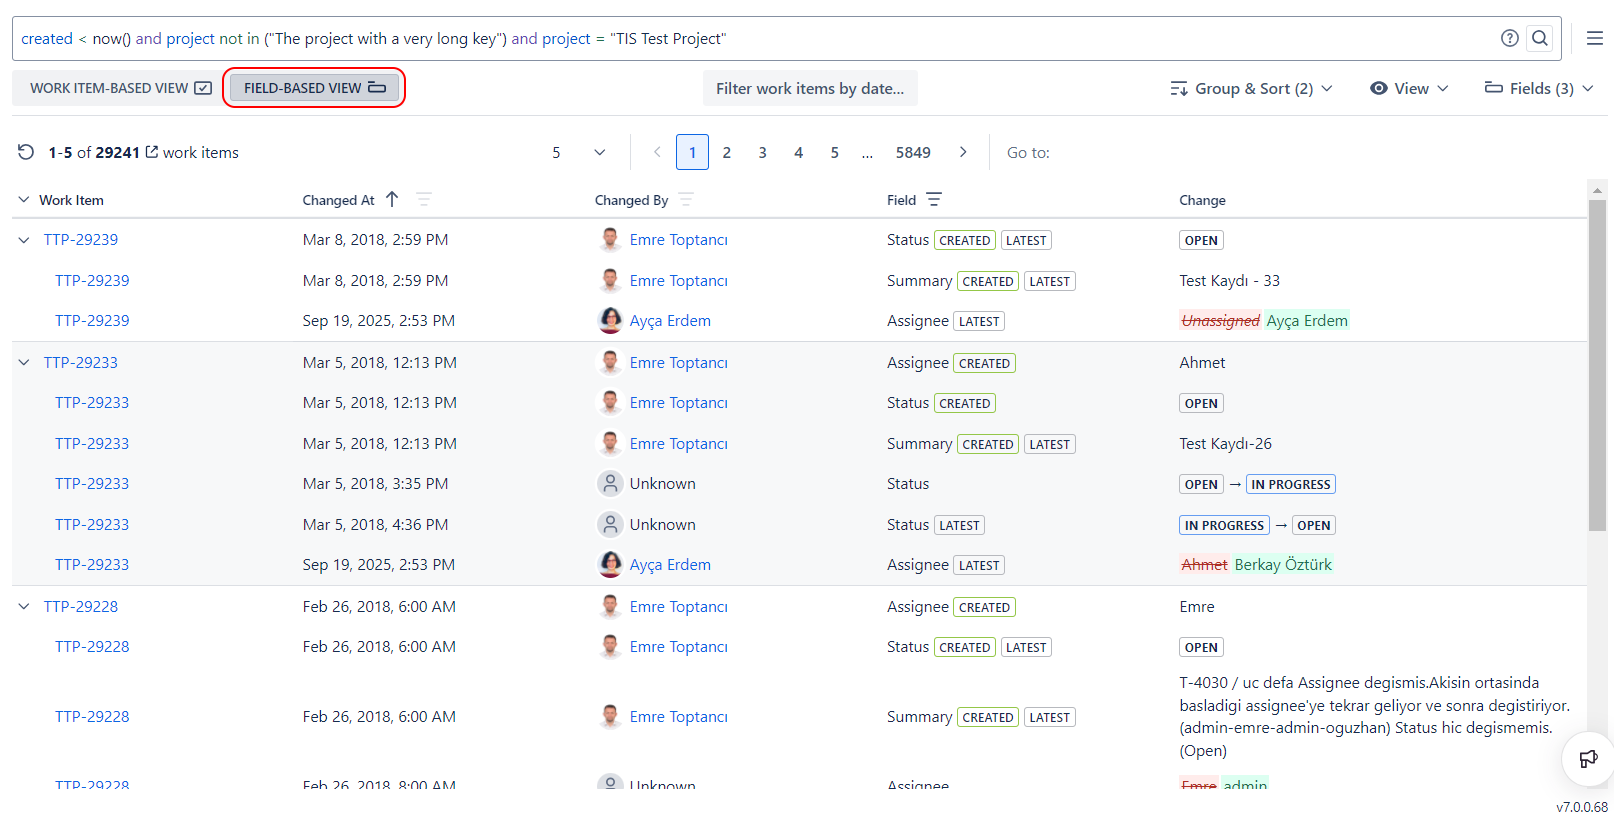Open the query help question mark icon
This screenshot has width=1614, height=817.
[1509, 38]
